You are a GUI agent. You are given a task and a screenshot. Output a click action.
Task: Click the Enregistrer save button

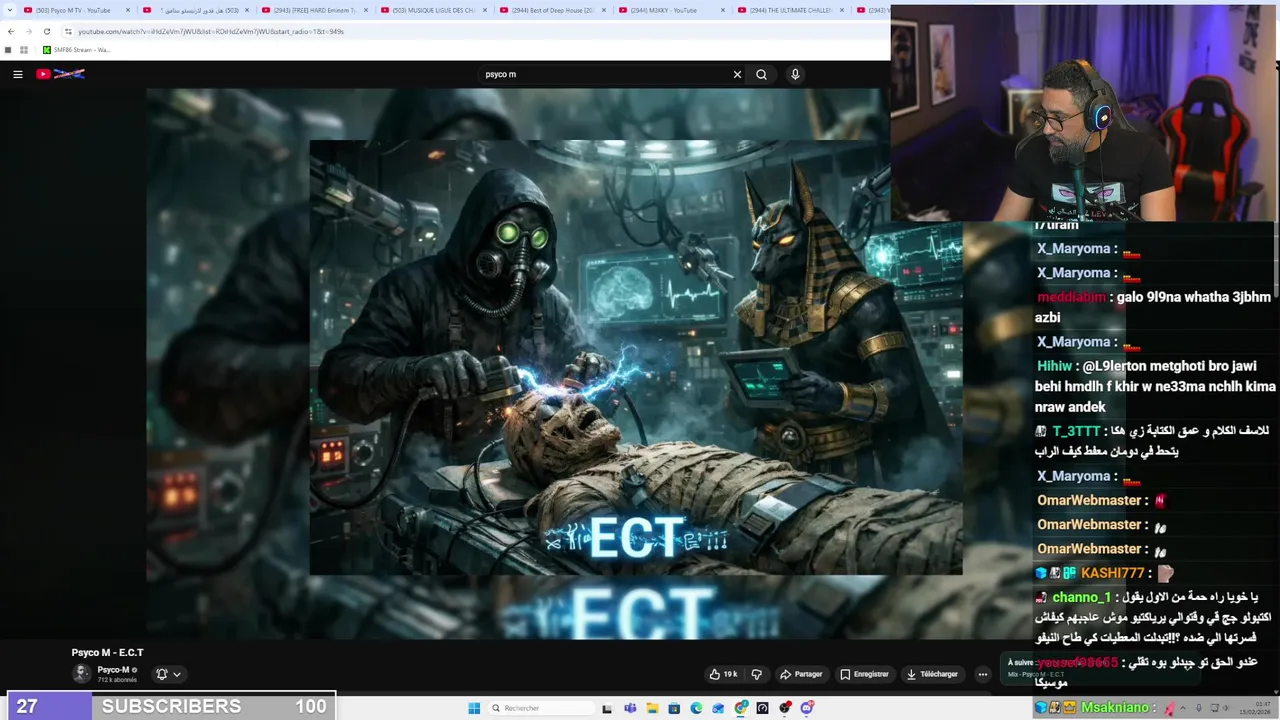864,674
